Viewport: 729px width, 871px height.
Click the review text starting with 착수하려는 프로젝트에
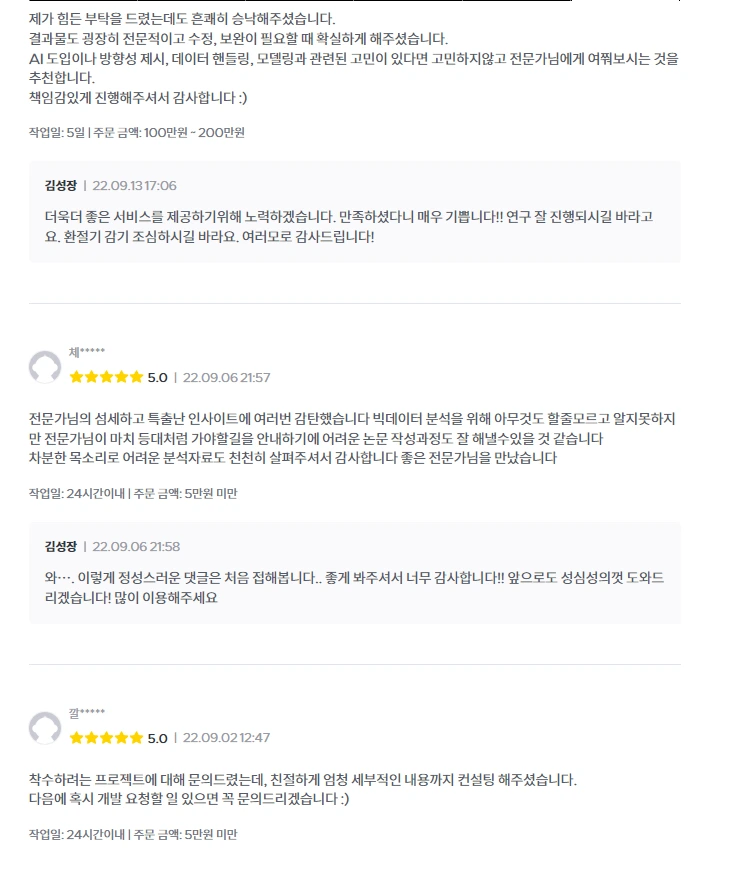click(x=303, y=789)
